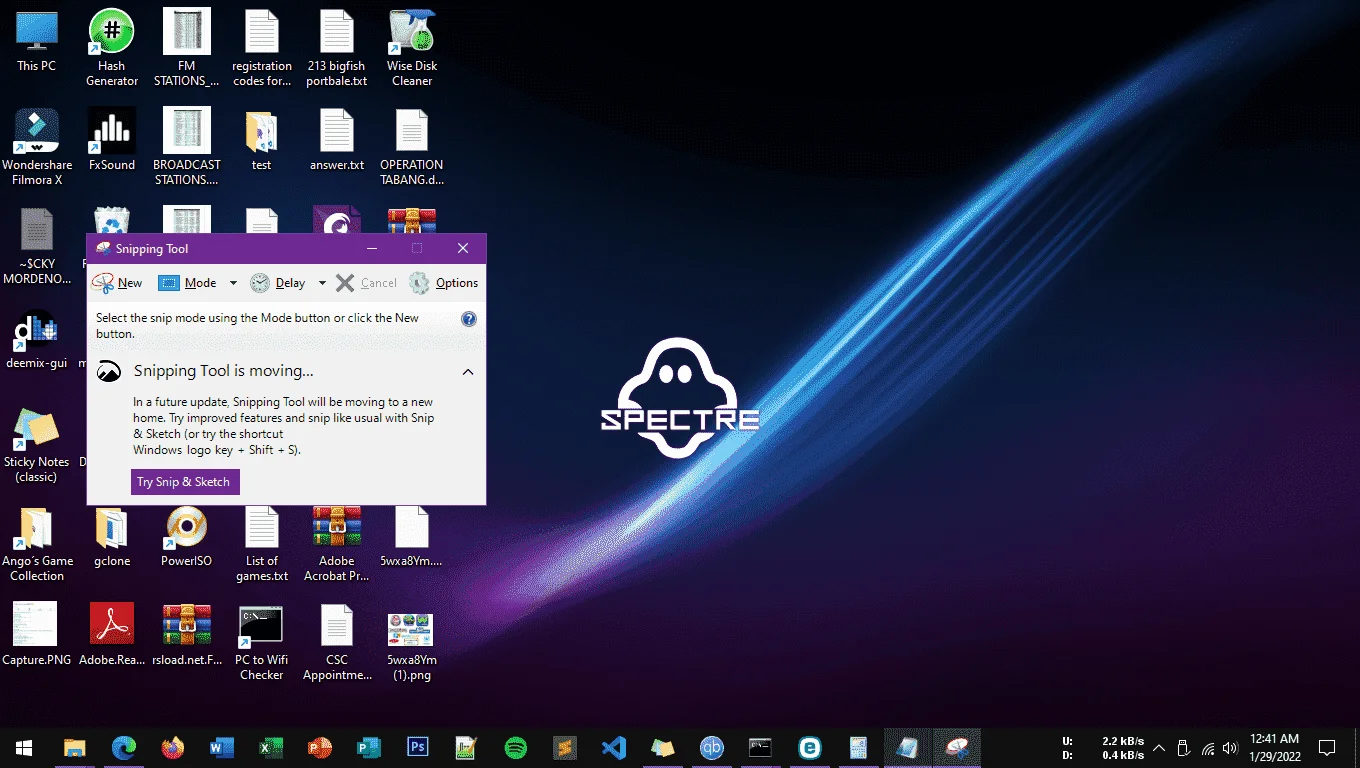Open the gclone folder
The width and height of the screenshot is (1360, 768).
click(112, 537)
